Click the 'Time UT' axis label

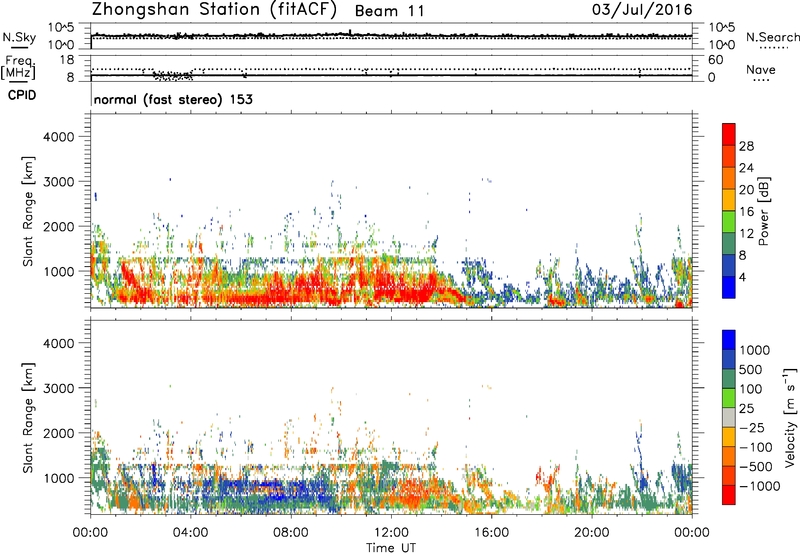coord(391,547)
